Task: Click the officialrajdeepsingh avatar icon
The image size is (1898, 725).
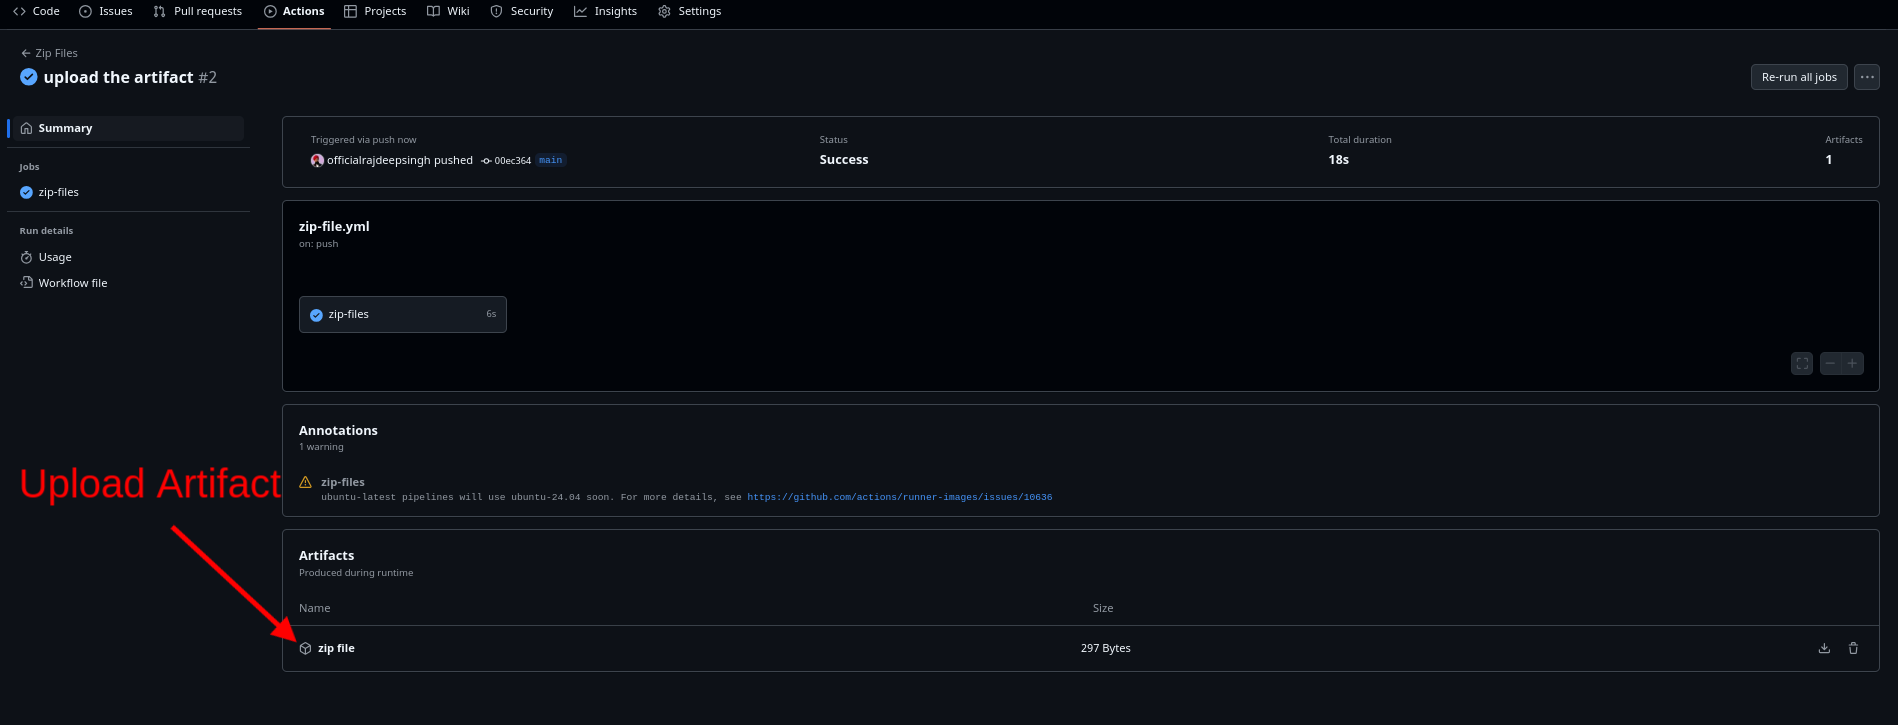Action: point(317,160)
